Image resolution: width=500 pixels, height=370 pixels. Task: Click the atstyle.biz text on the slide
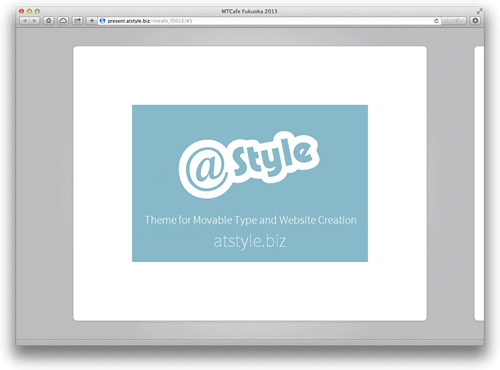click(250, 241)
